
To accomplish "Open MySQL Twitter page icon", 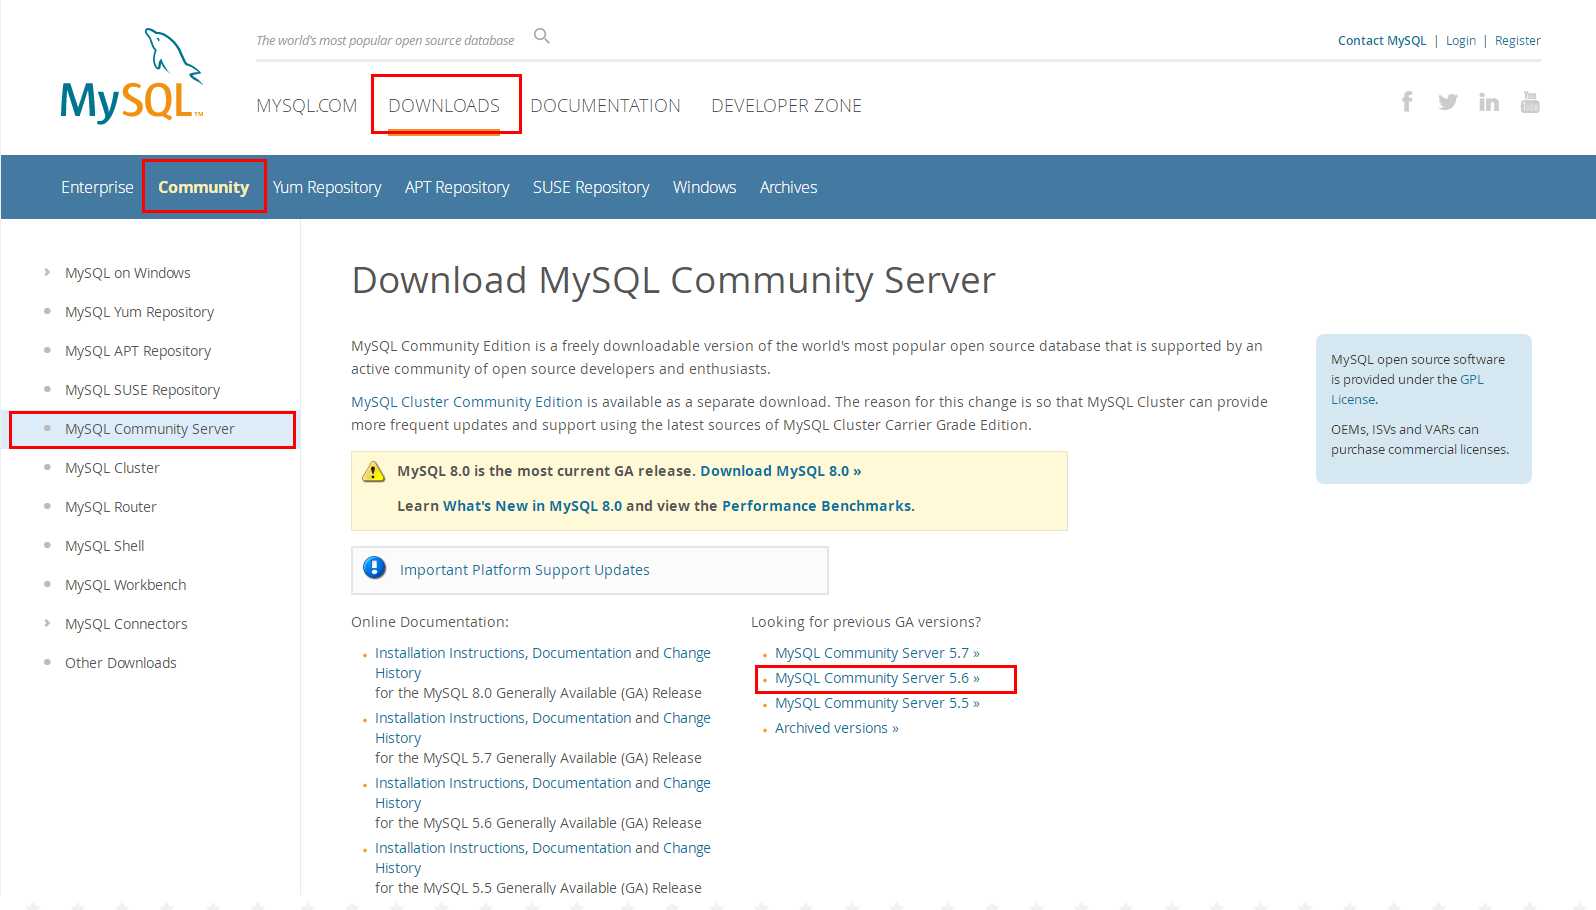I will click(1447, 102).
